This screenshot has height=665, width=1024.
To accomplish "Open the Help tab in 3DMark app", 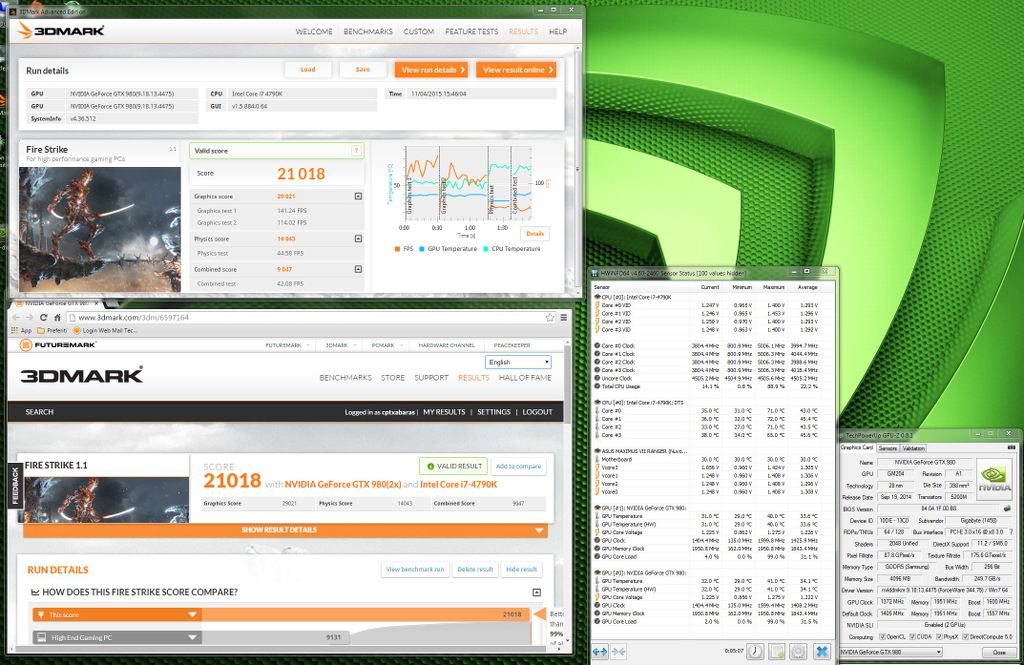I will (x=558, y=31).
